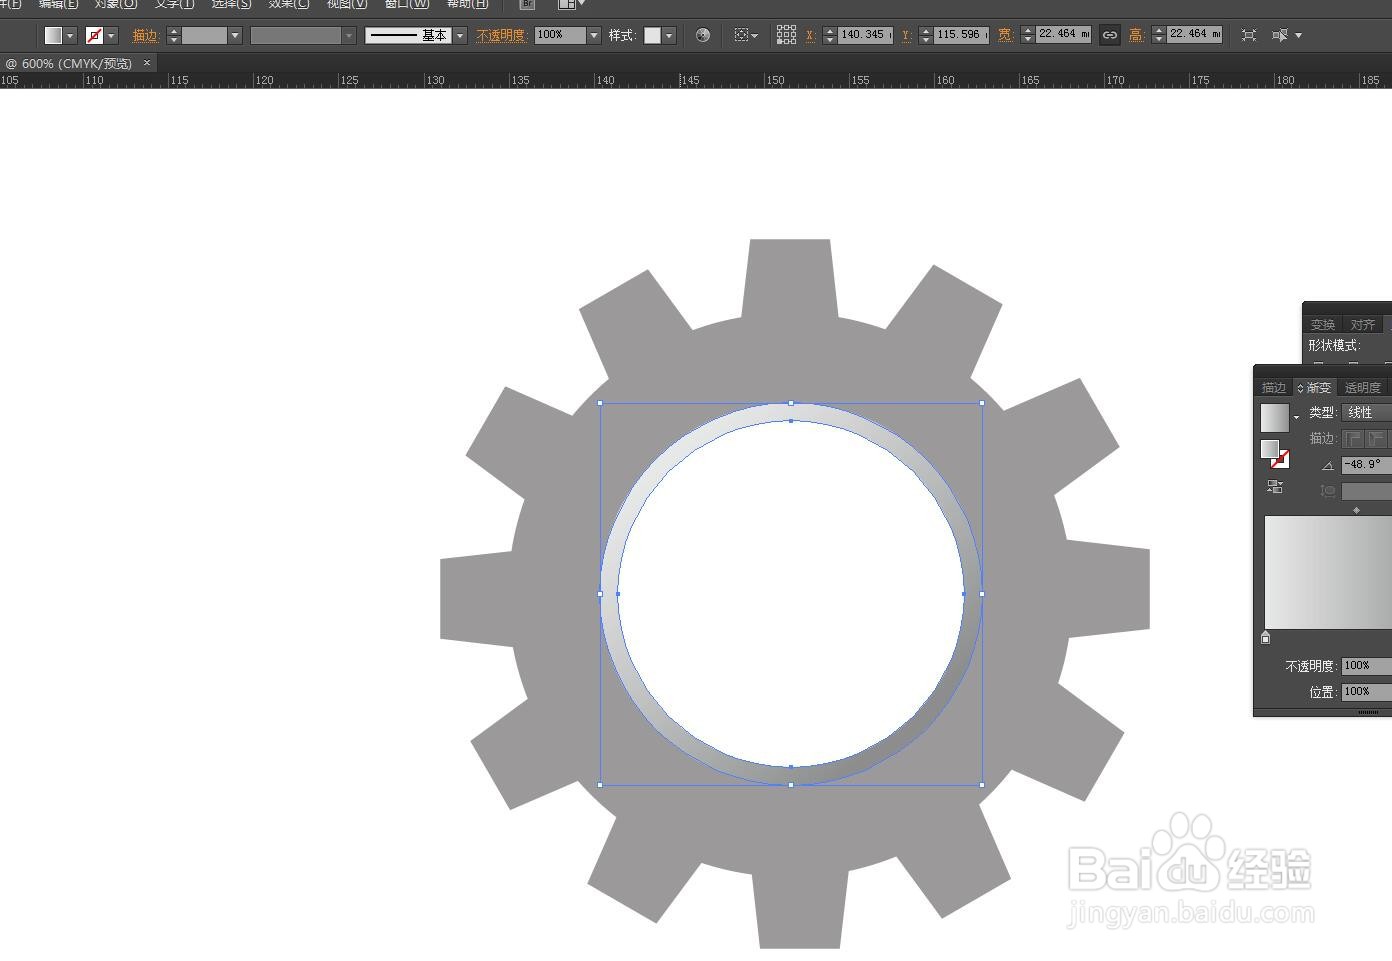Image resolution: width=1392 pixels, height=961 pixels.
Task: Click the height value stepper arrows
Action: click(1158, 35)
